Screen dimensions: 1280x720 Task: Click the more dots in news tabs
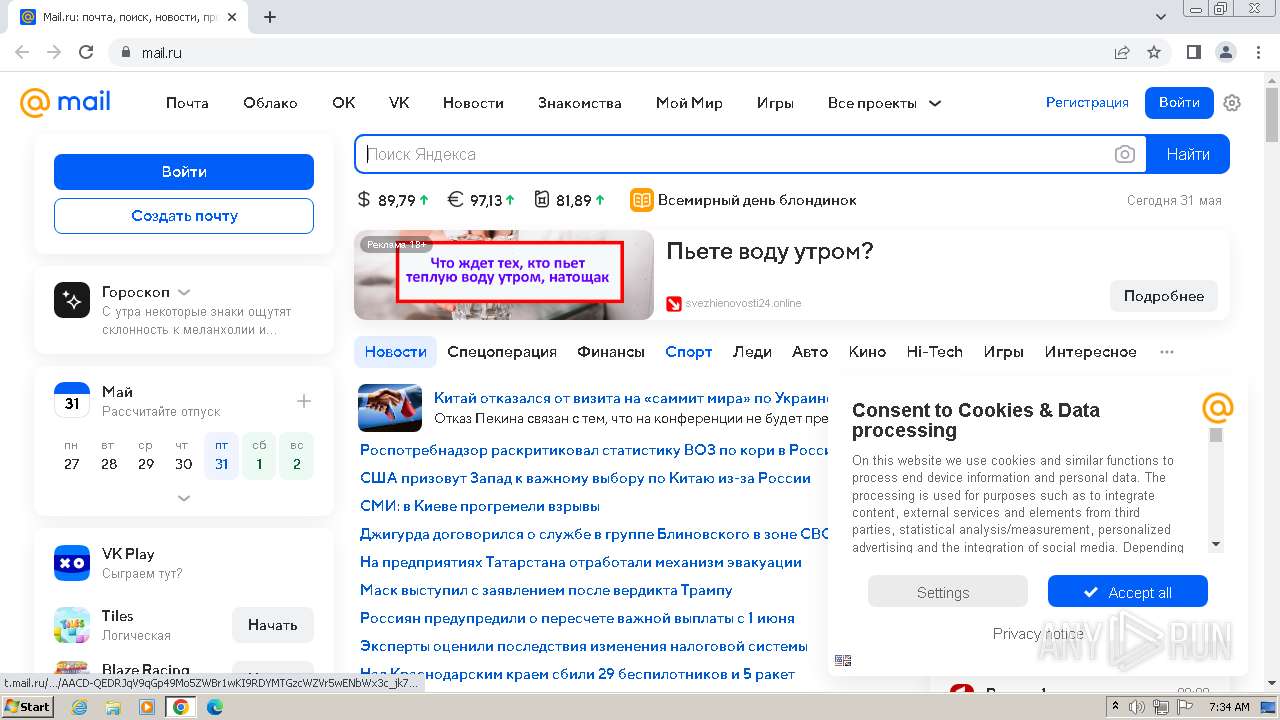coord(1167,352)
